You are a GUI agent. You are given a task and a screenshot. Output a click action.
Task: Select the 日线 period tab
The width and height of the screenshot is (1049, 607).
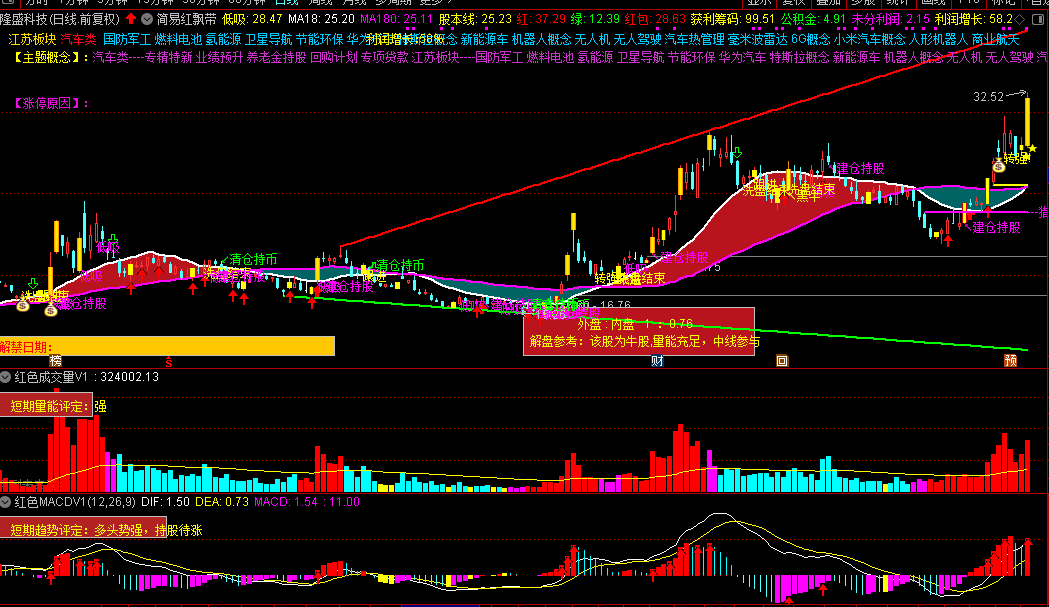tap(286, 3)
